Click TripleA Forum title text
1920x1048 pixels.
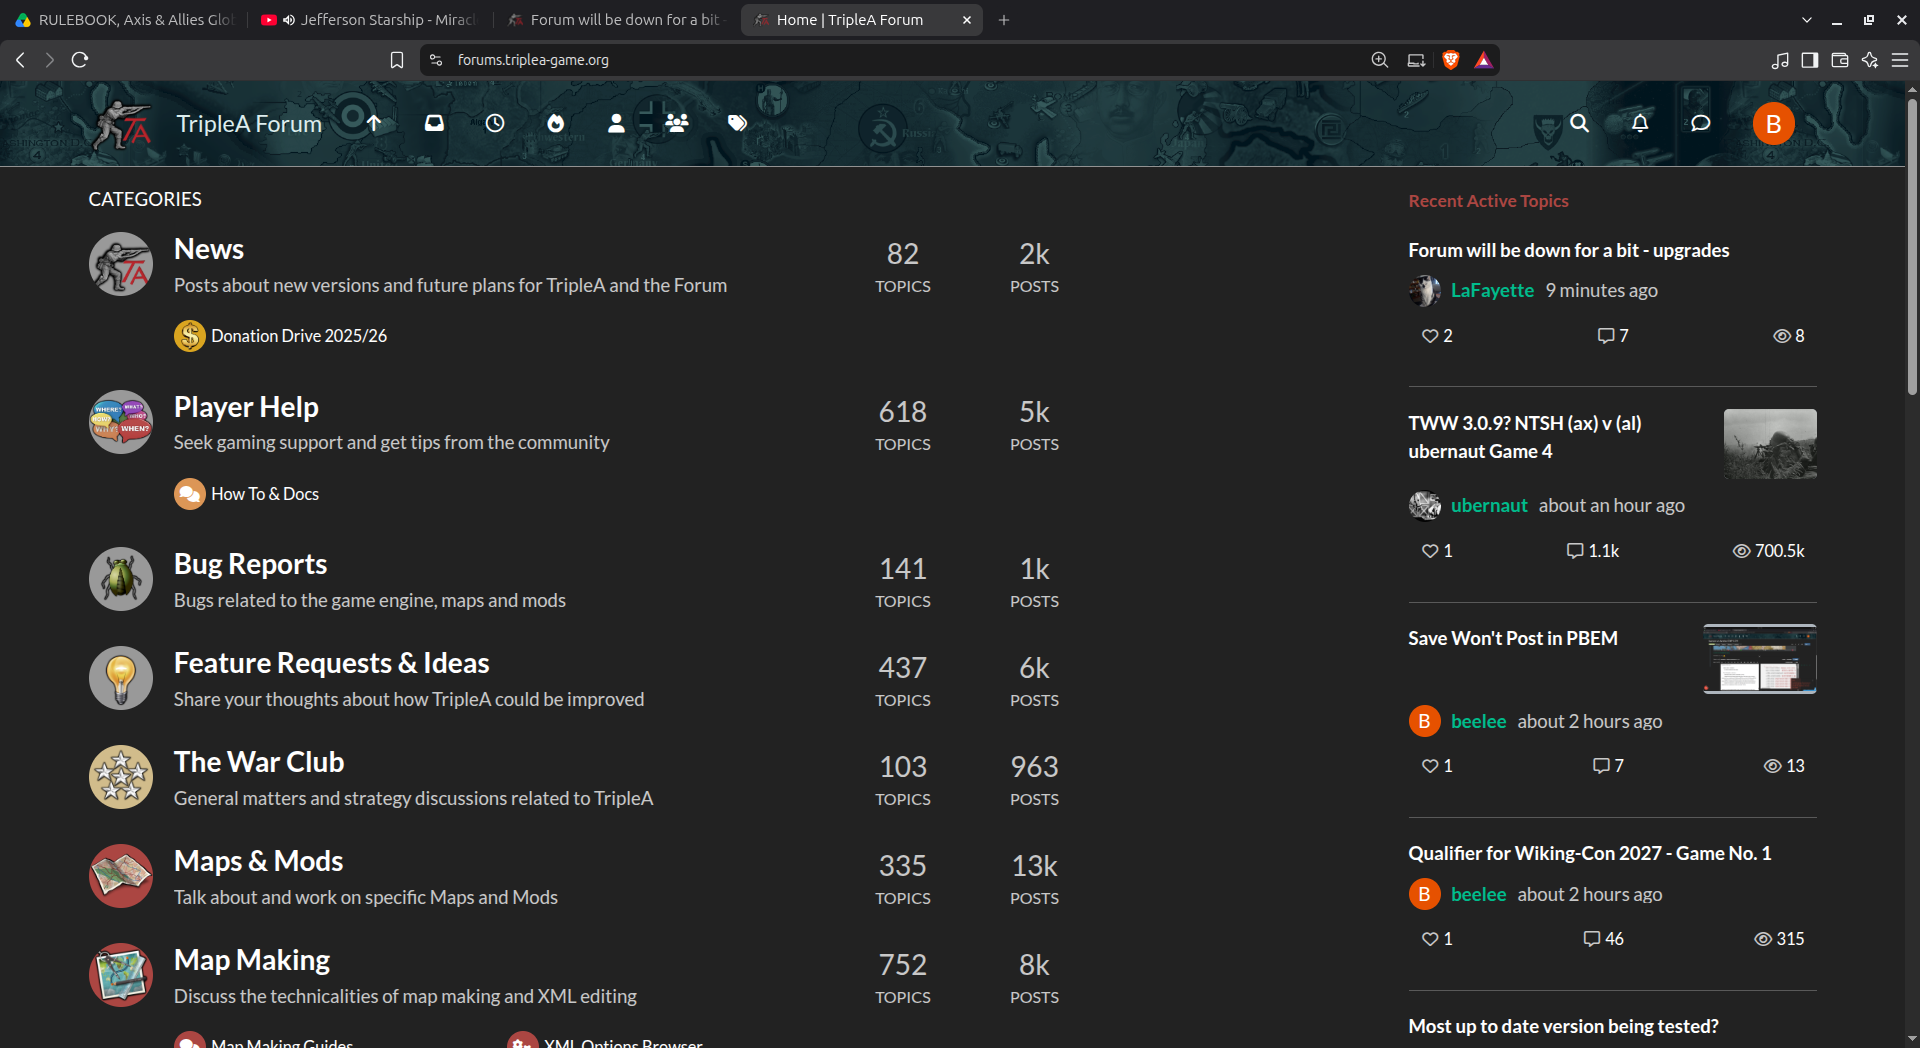coord(249,124)
